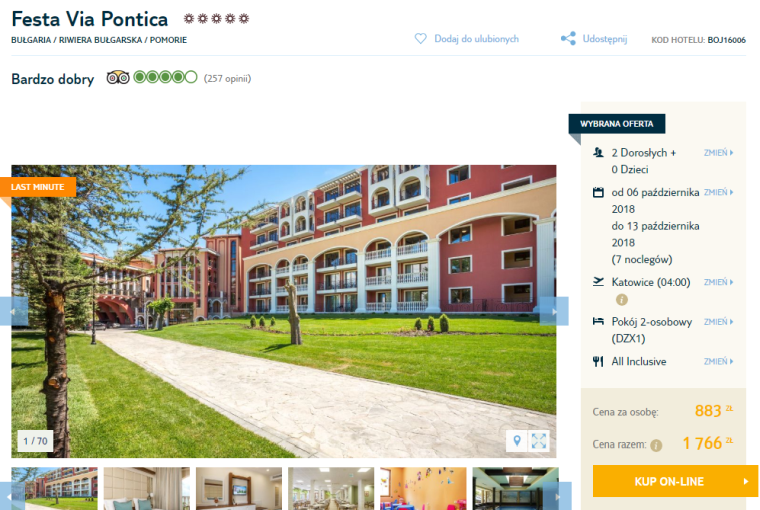Go to previous photo with left arrow

coord(15,311)
